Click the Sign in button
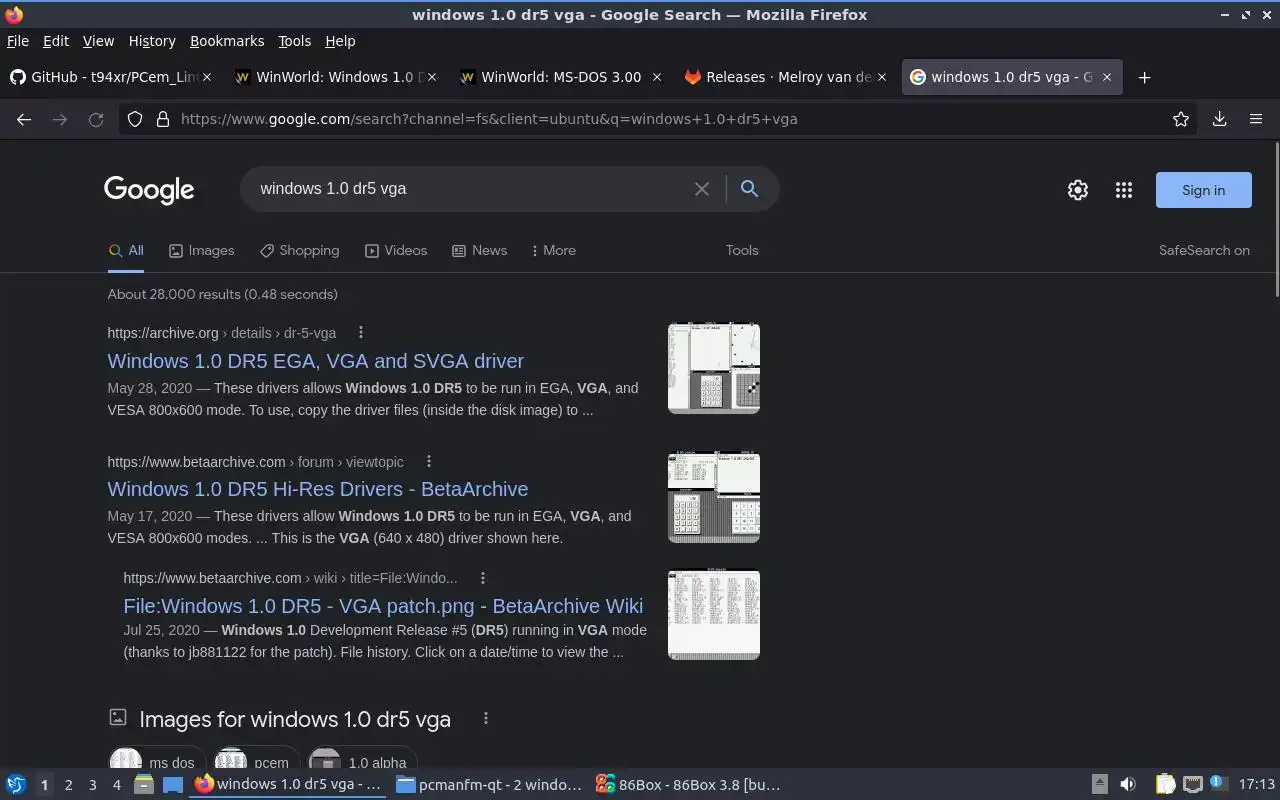Image resolution: width=1280 pixels, height=800 pixels. coord(1203,190)
